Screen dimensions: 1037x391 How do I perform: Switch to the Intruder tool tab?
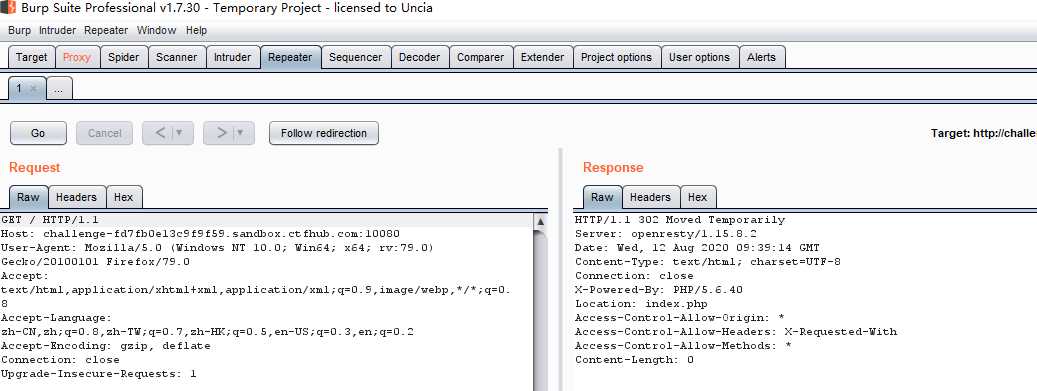pyautogui.click(x=232, y=58)
